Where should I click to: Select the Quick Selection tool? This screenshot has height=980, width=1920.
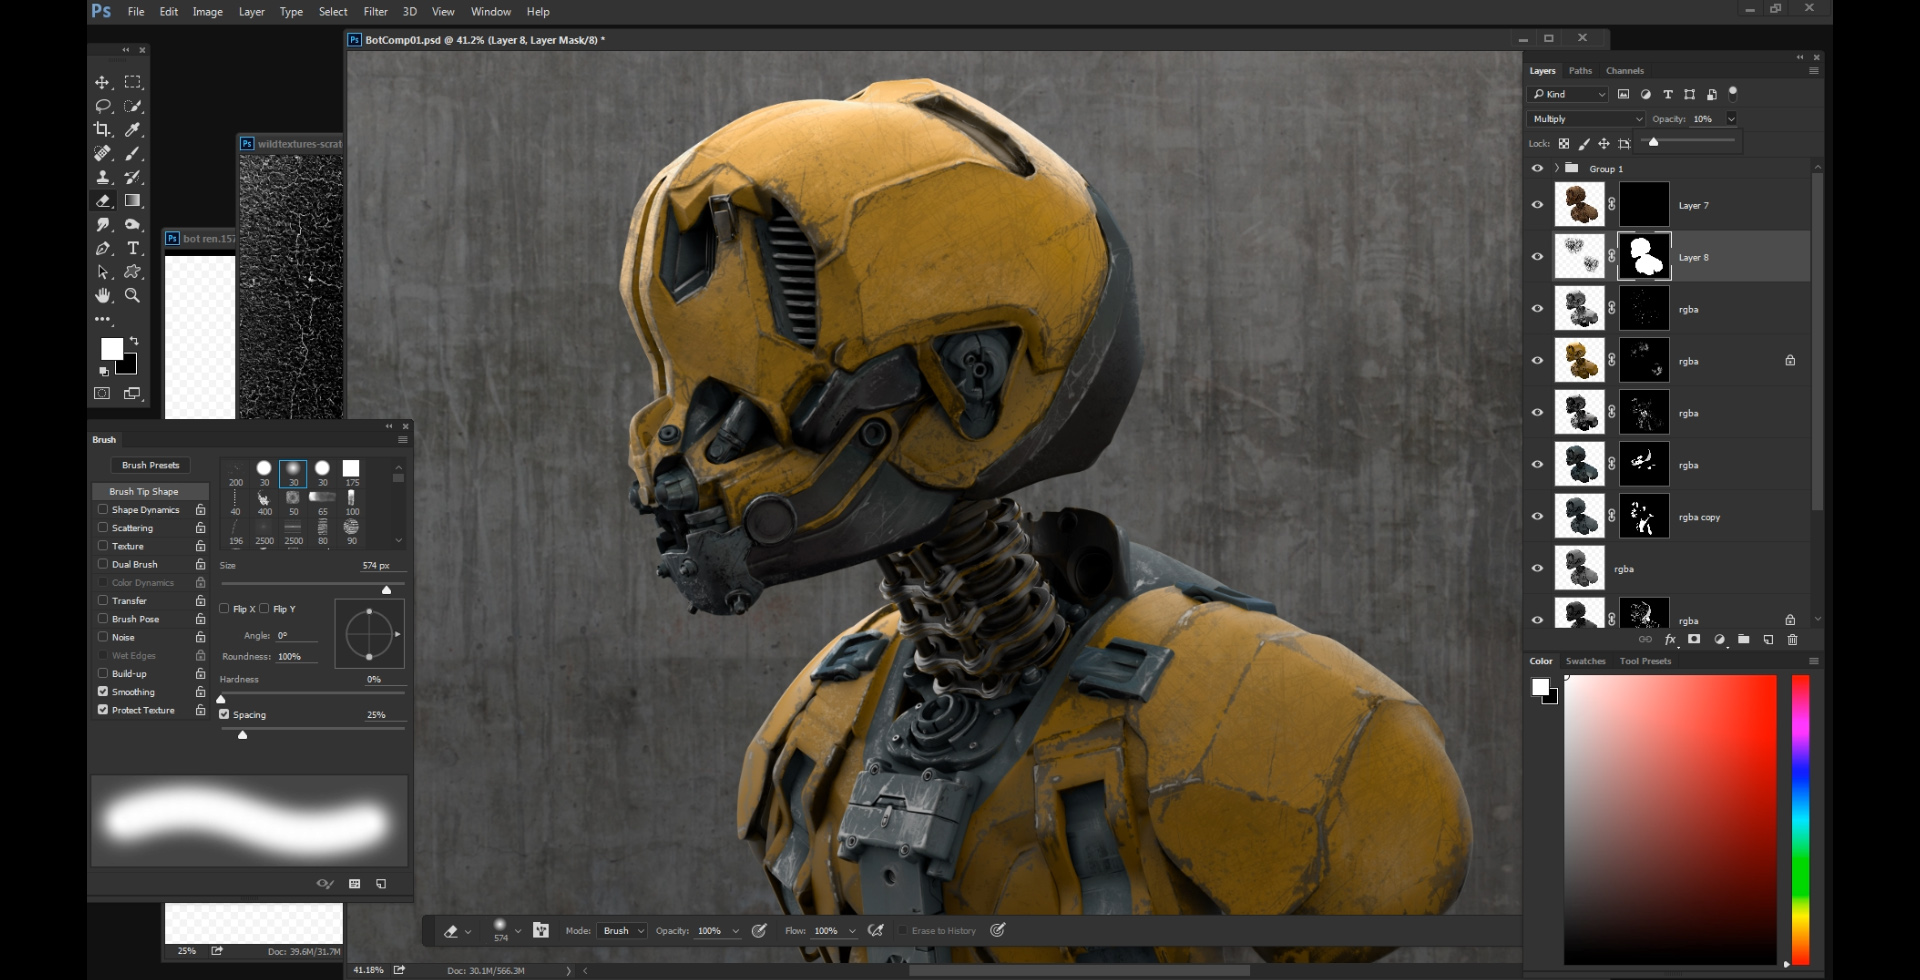[132, 106]
